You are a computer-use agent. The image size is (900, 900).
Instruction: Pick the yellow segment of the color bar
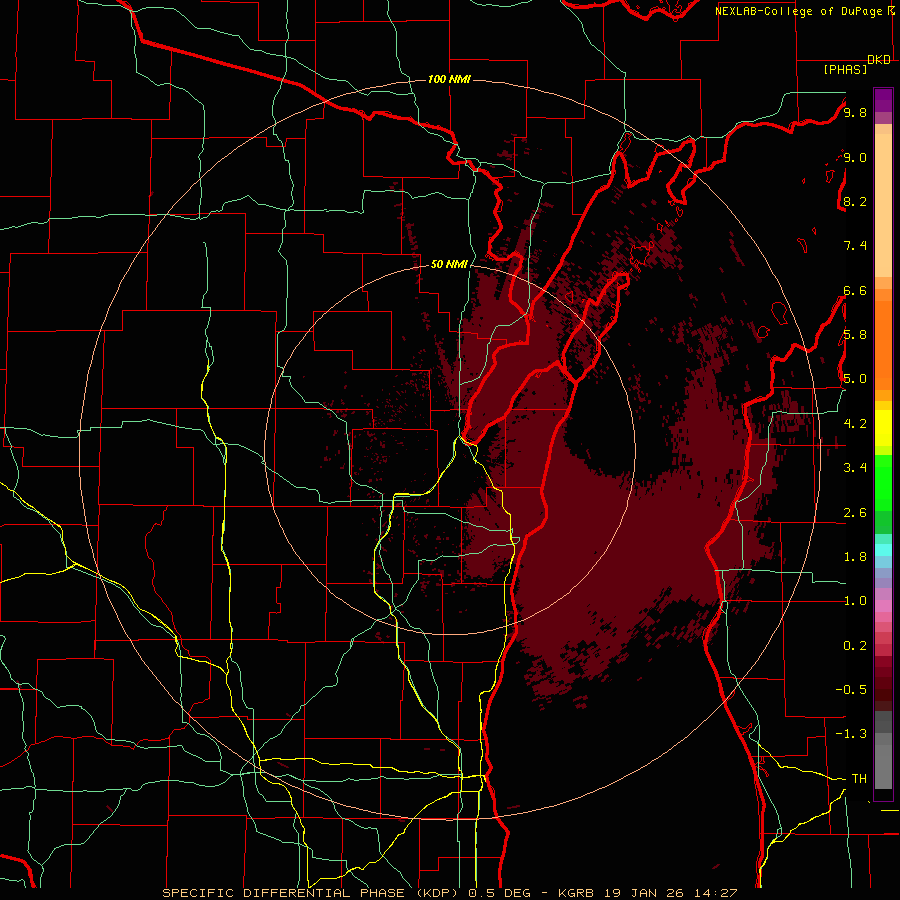(x=883, y=428)
